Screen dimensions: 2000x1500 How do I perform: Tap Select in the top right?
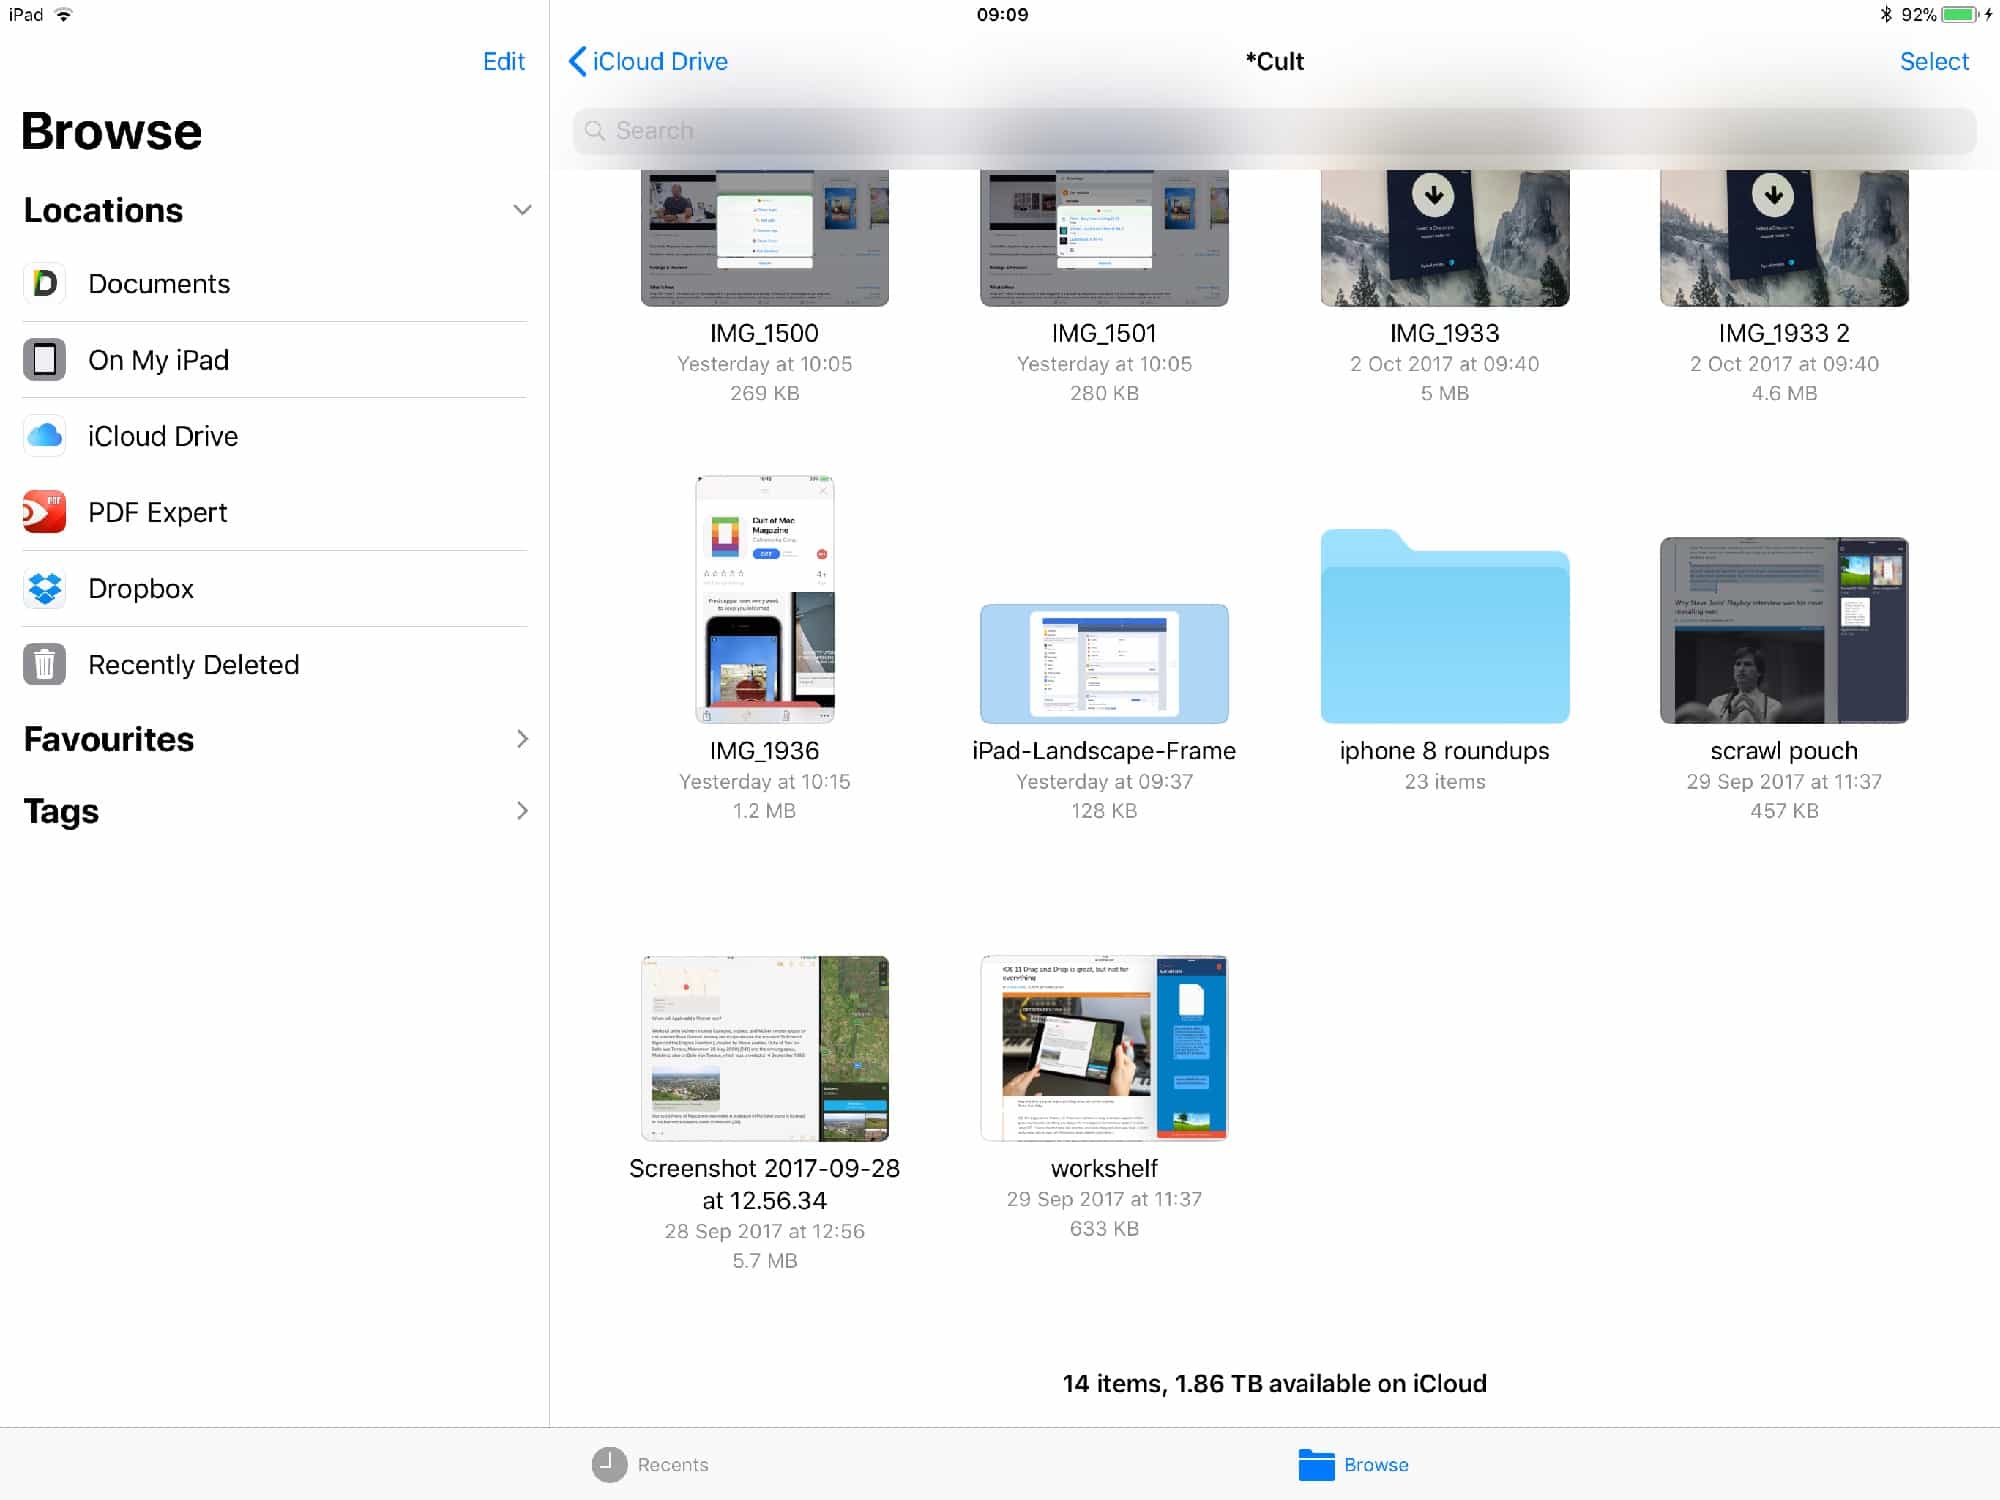(1933, 62)
